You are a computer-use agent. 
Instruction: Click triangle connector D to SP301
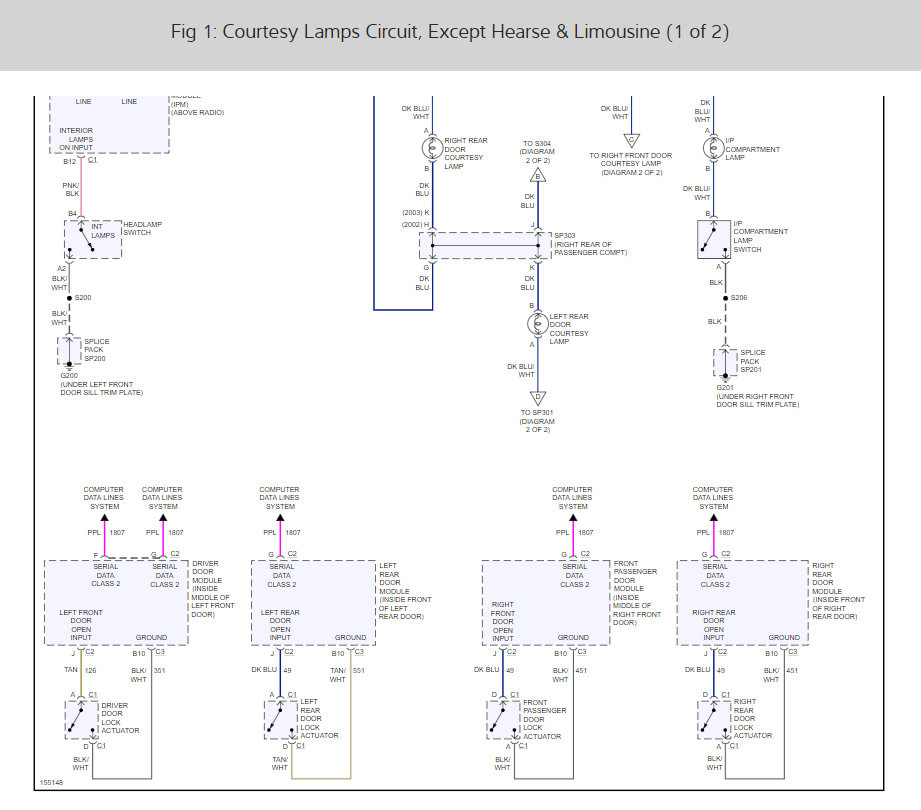pyautogui.click(x=537, y=398)
